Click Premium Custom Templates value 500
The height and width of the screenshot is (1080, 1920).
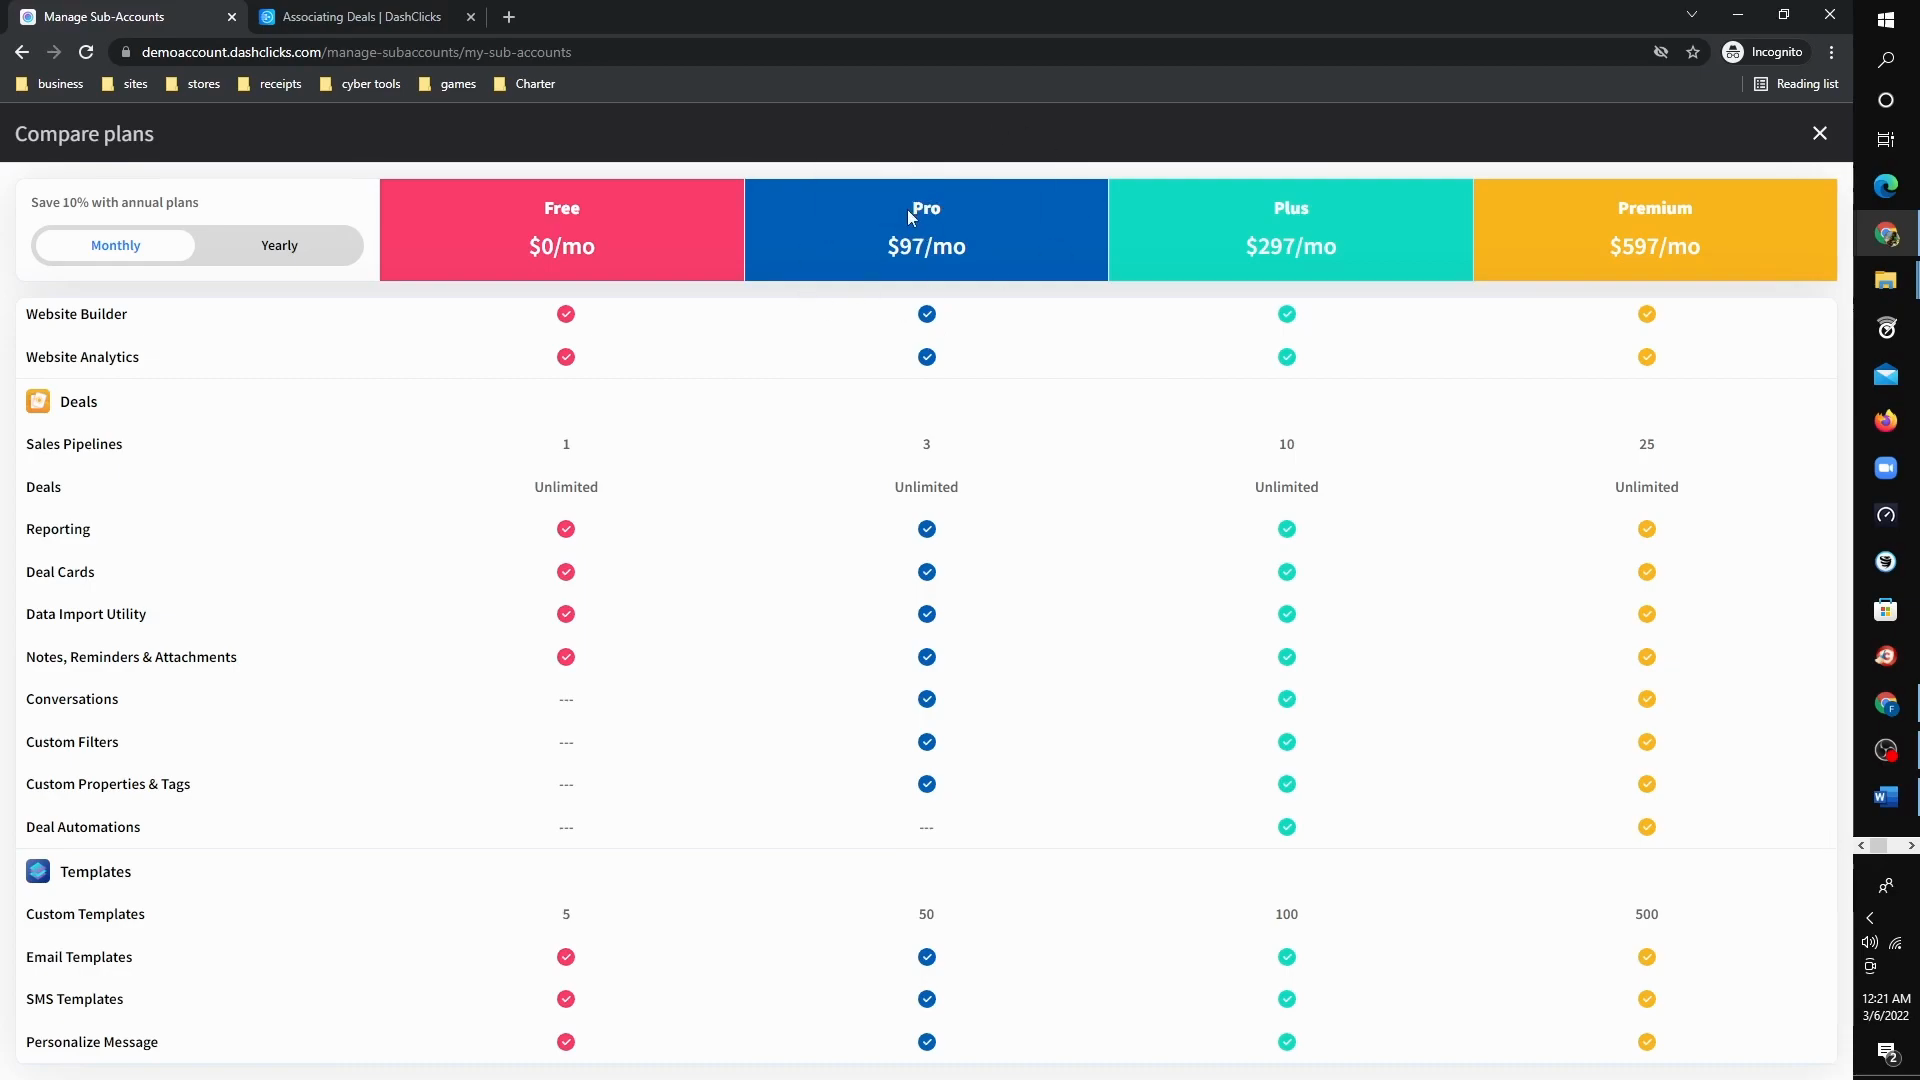pyautogui.click(x=1647, y=914)
